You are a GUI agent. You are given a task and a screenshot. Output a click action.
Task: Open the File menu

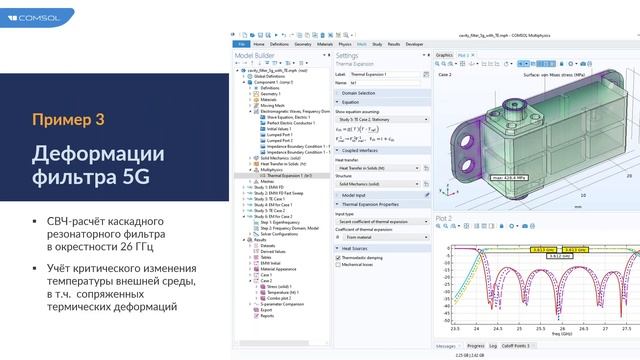tap(241, 44)
